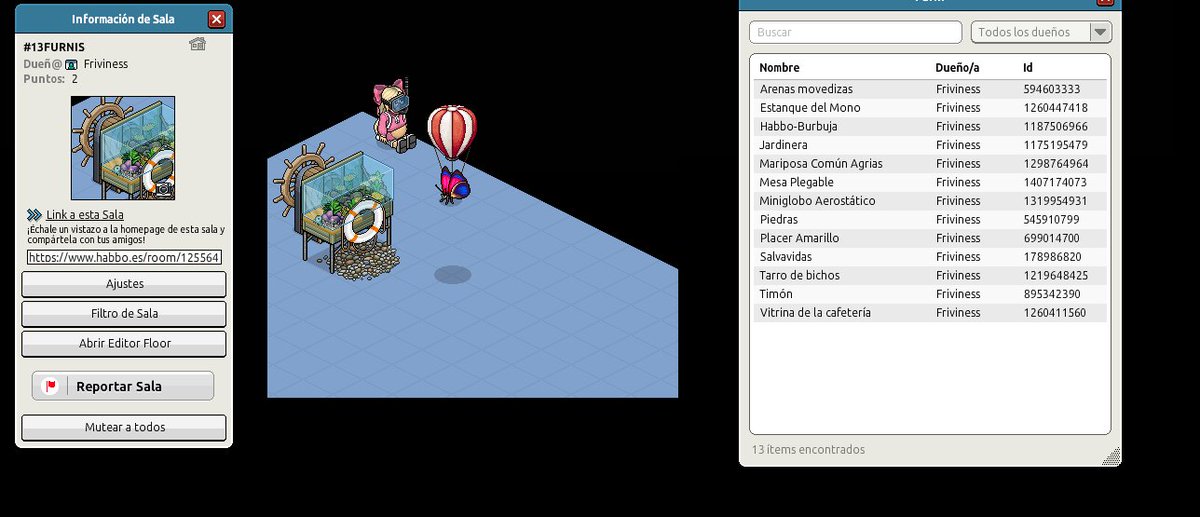
Task: Click the Id value 1319954931
Action: [1054, 201]
